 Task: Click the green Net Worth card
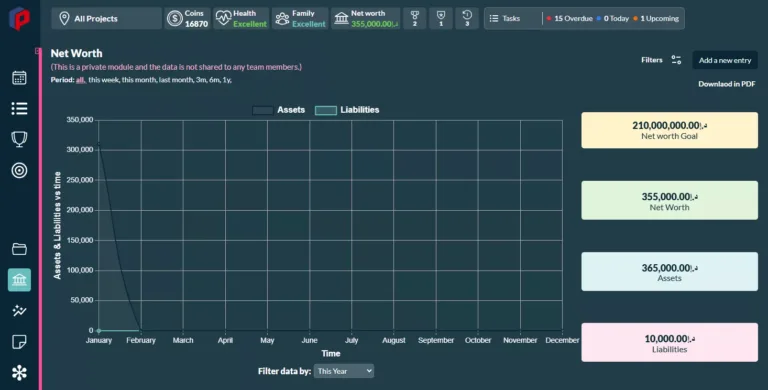coord(669,200)
